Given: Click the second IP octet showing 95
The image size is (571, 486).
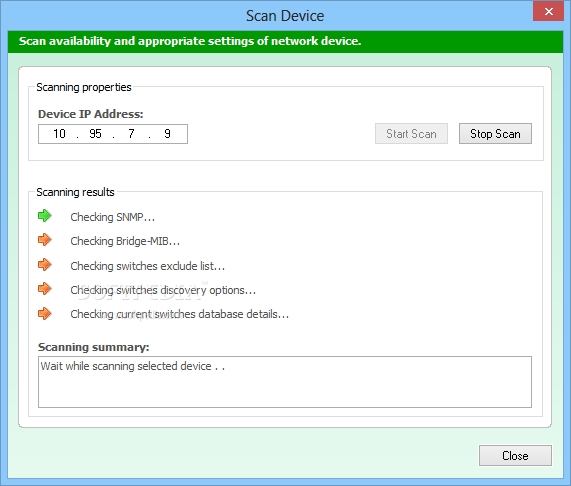Looking at the screenshot, I should (95, 134).
